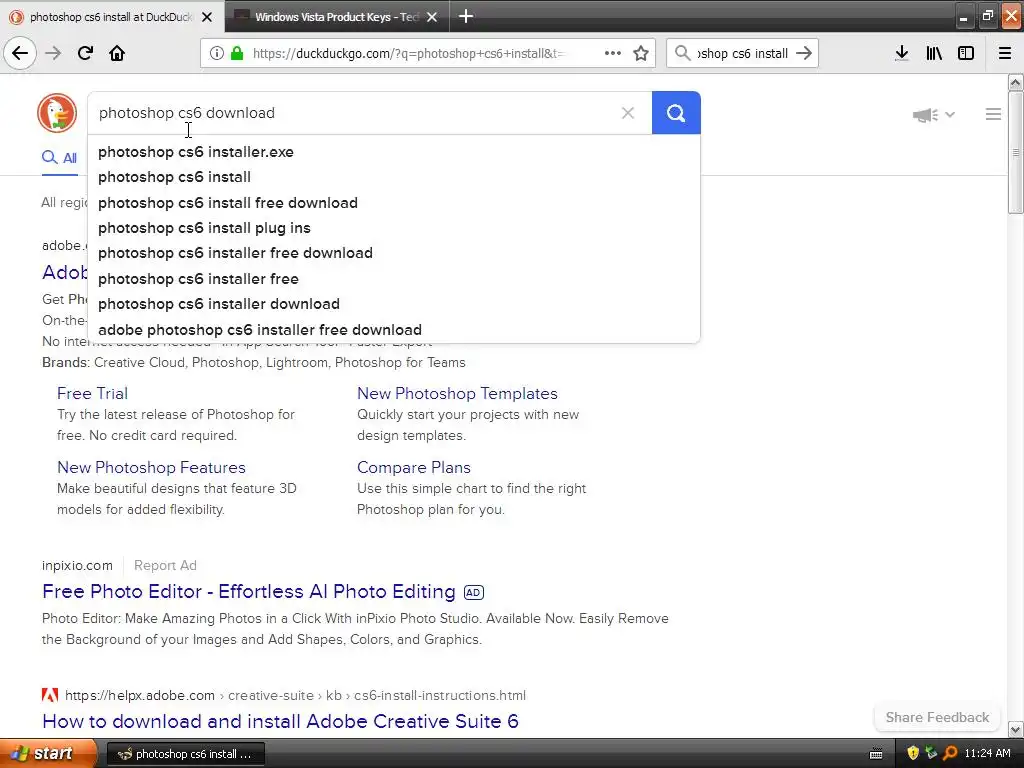1024x768 pixels.
Task: Switch to photoshop cs6 install DuckDuckGo tab
Action: pyautogui.click(x=111, y=17)
